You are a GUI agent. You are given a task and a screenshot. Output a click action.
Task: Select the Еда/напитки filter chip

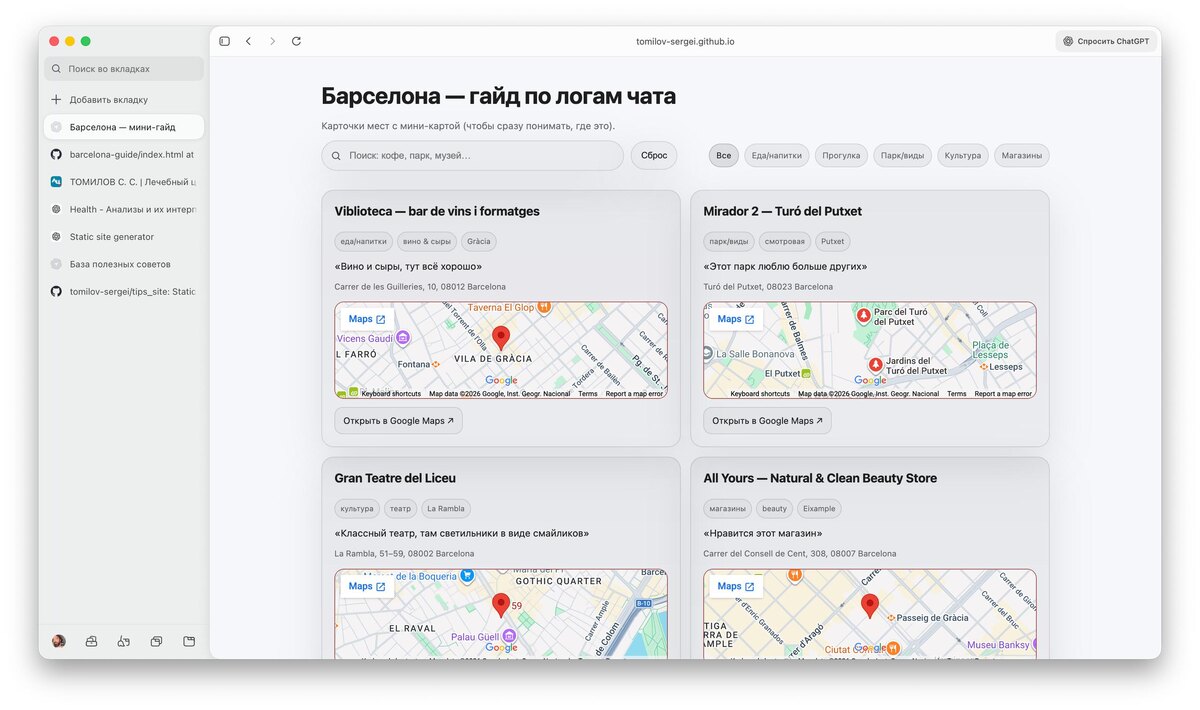tap(777, 156)
